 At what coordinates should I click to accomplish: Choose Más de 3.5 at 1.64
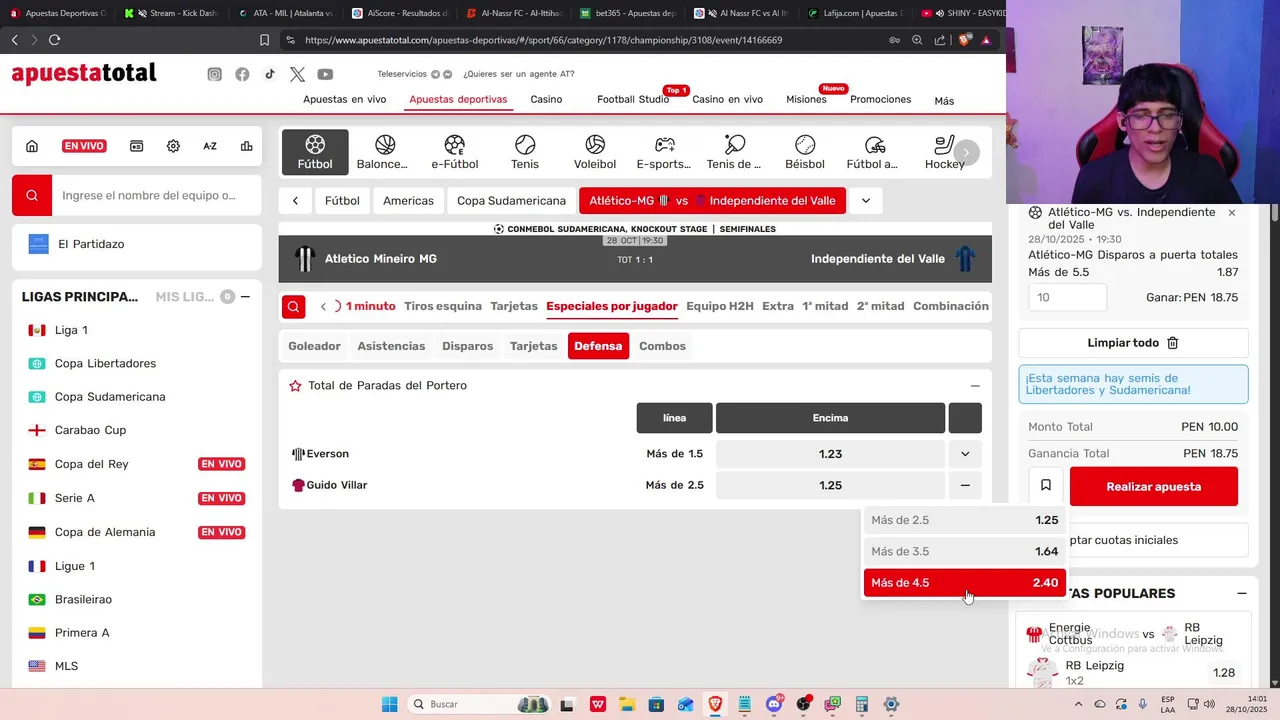pyautogui.click(x=965, y=551)
